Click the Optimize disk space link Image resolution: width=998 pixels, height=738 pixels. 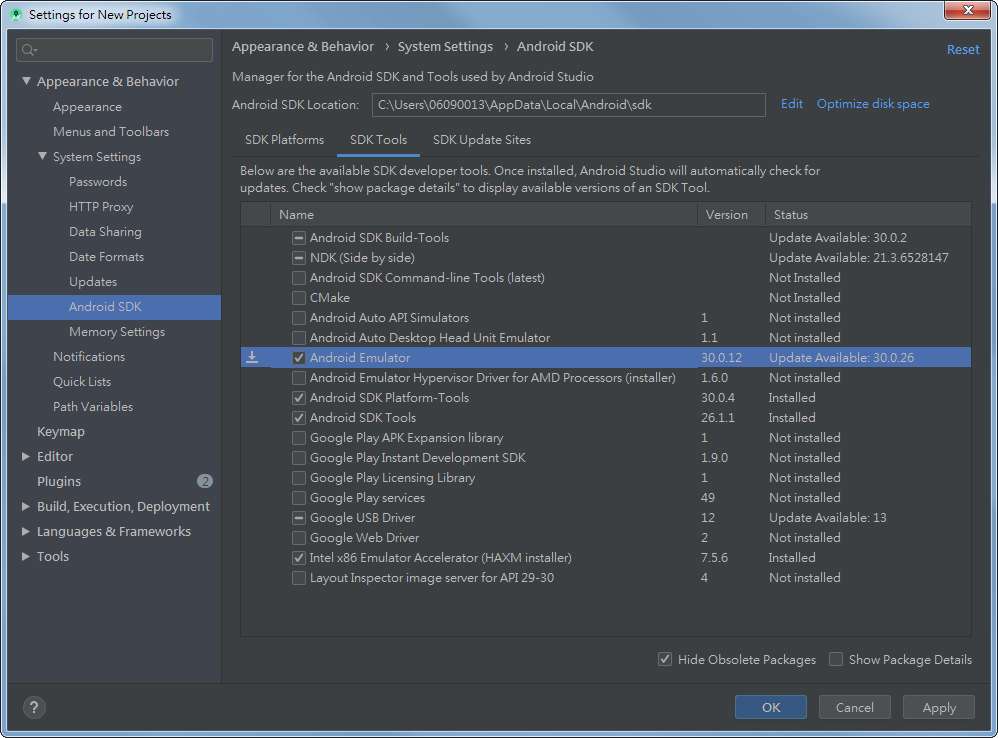[x=873, y=104]
